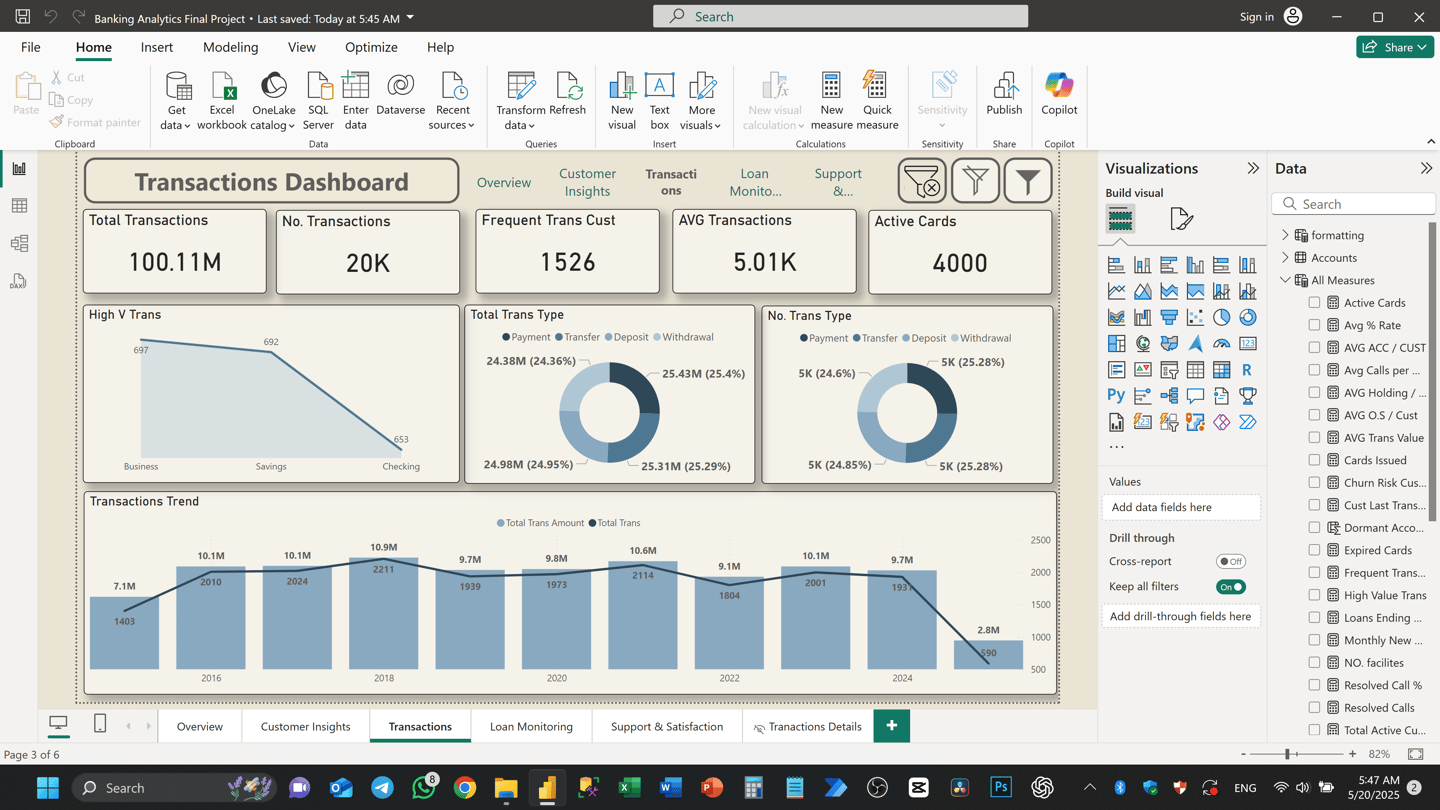Screen dimensions: 1440x810
Task: Open DAX query view in left sidebar
Action: (19, 282)
